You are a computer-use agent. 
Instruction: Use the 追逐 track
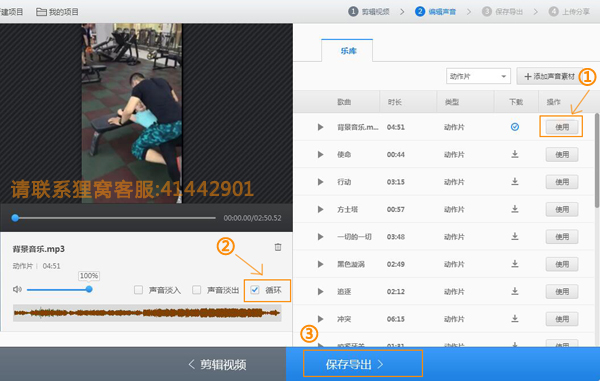pos(562,291)
